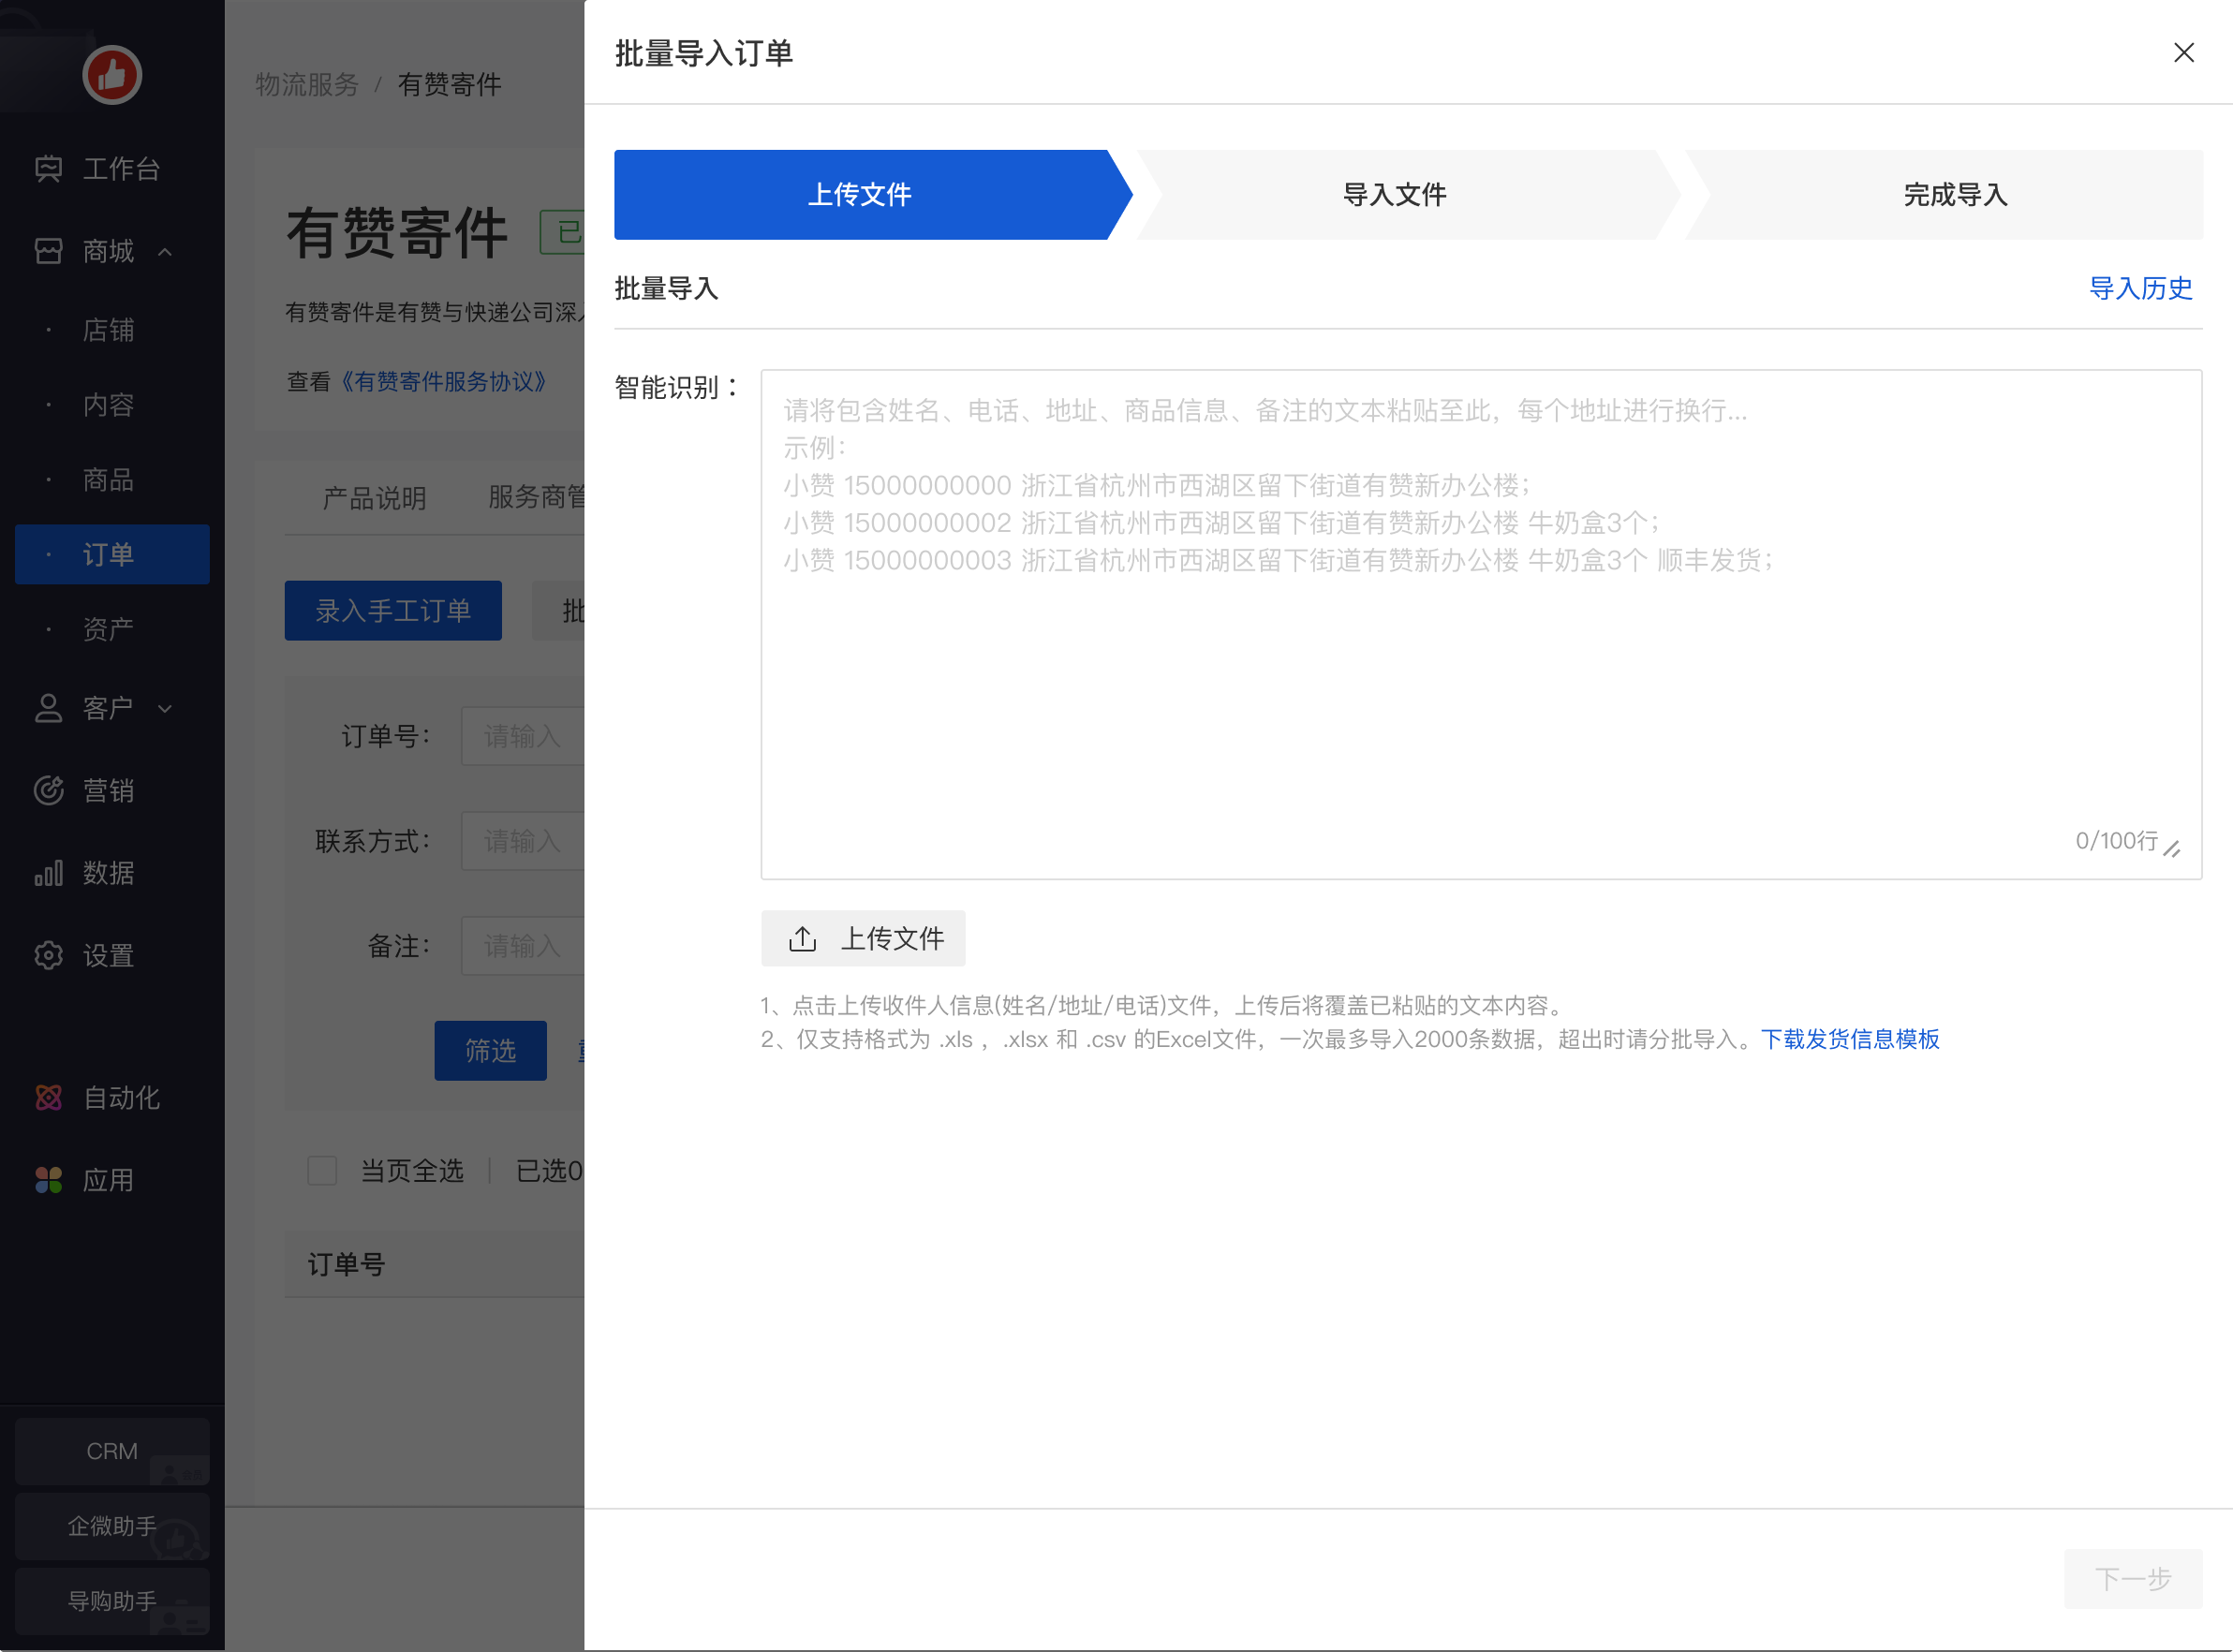Click the 营销 marketing target icon

point(48,790)
